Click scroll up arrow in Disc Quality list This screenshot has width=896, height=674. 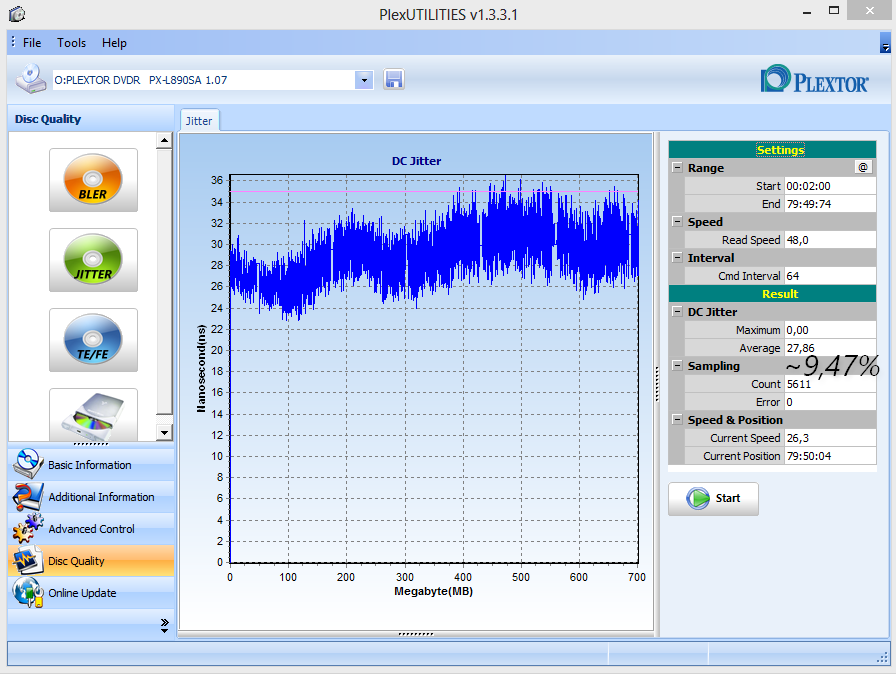click(164, 140)
